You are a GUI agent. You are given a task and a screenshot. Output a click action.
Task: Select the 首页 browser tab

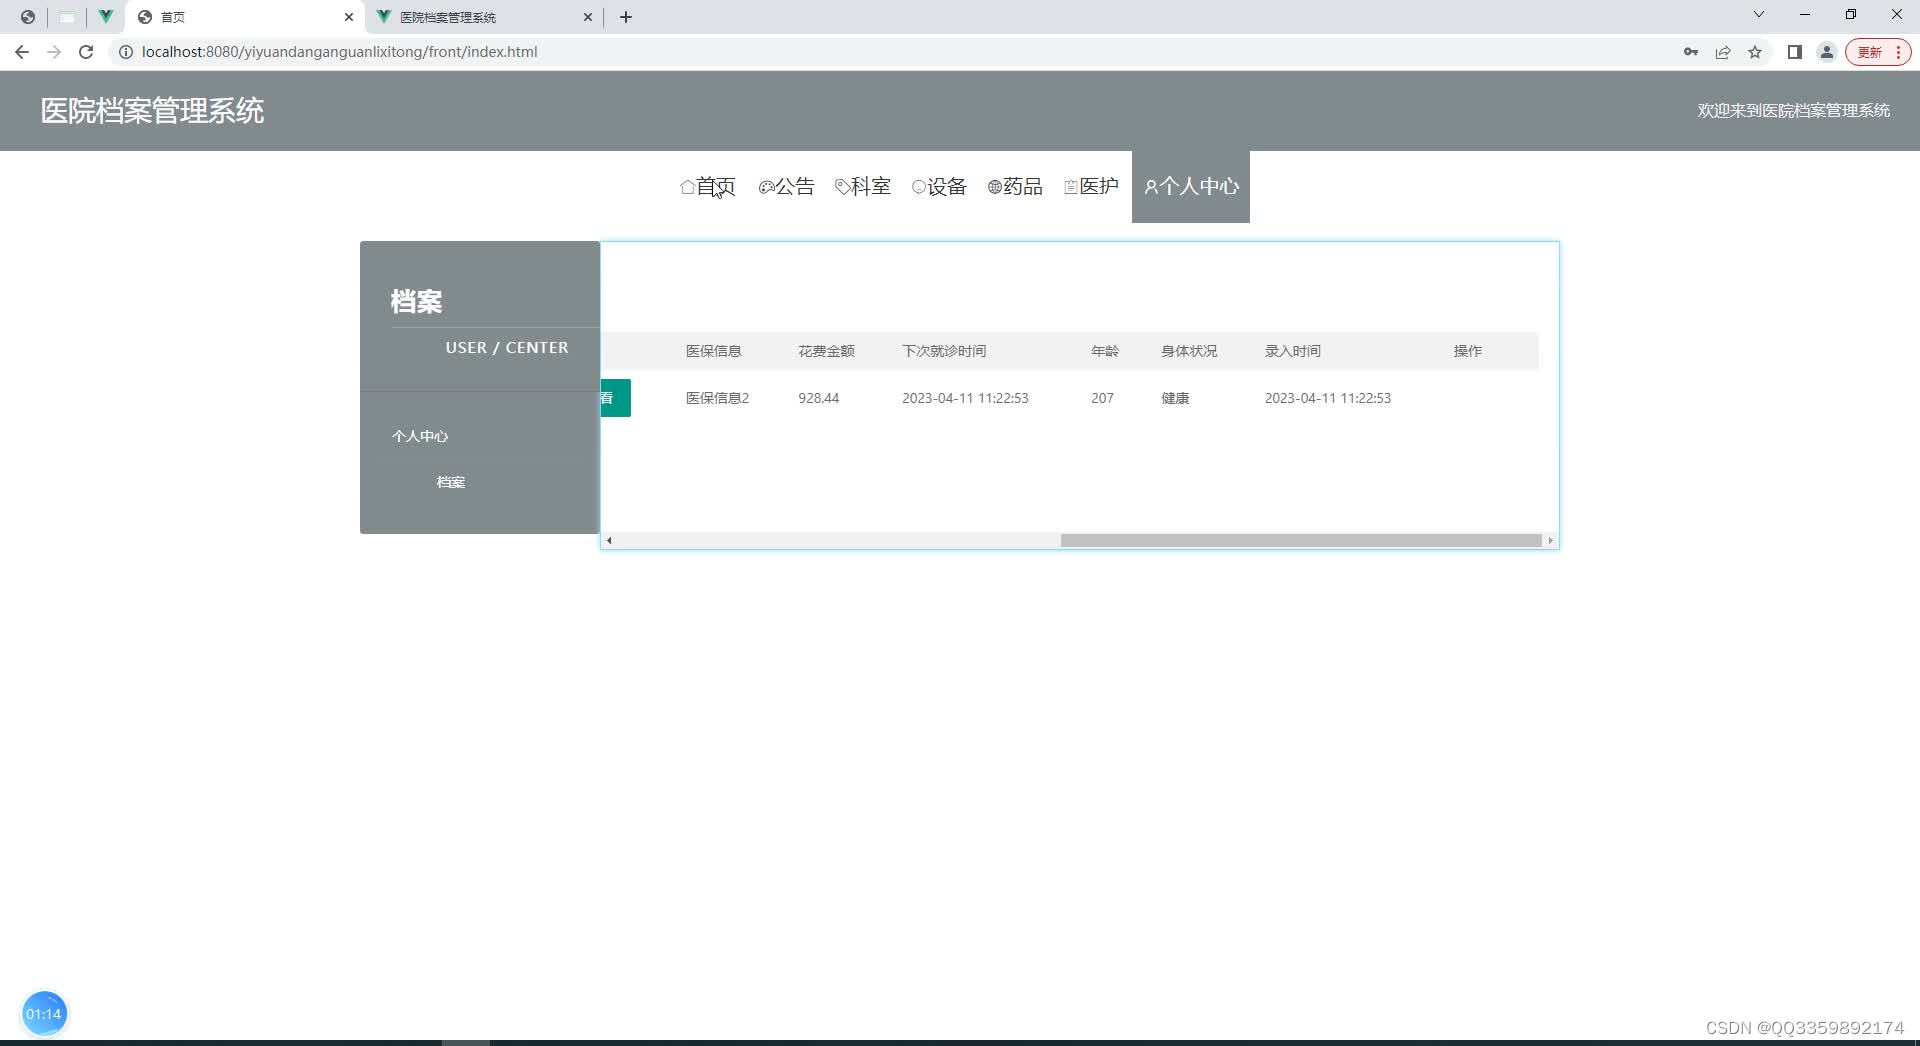[x=246, y=17]
